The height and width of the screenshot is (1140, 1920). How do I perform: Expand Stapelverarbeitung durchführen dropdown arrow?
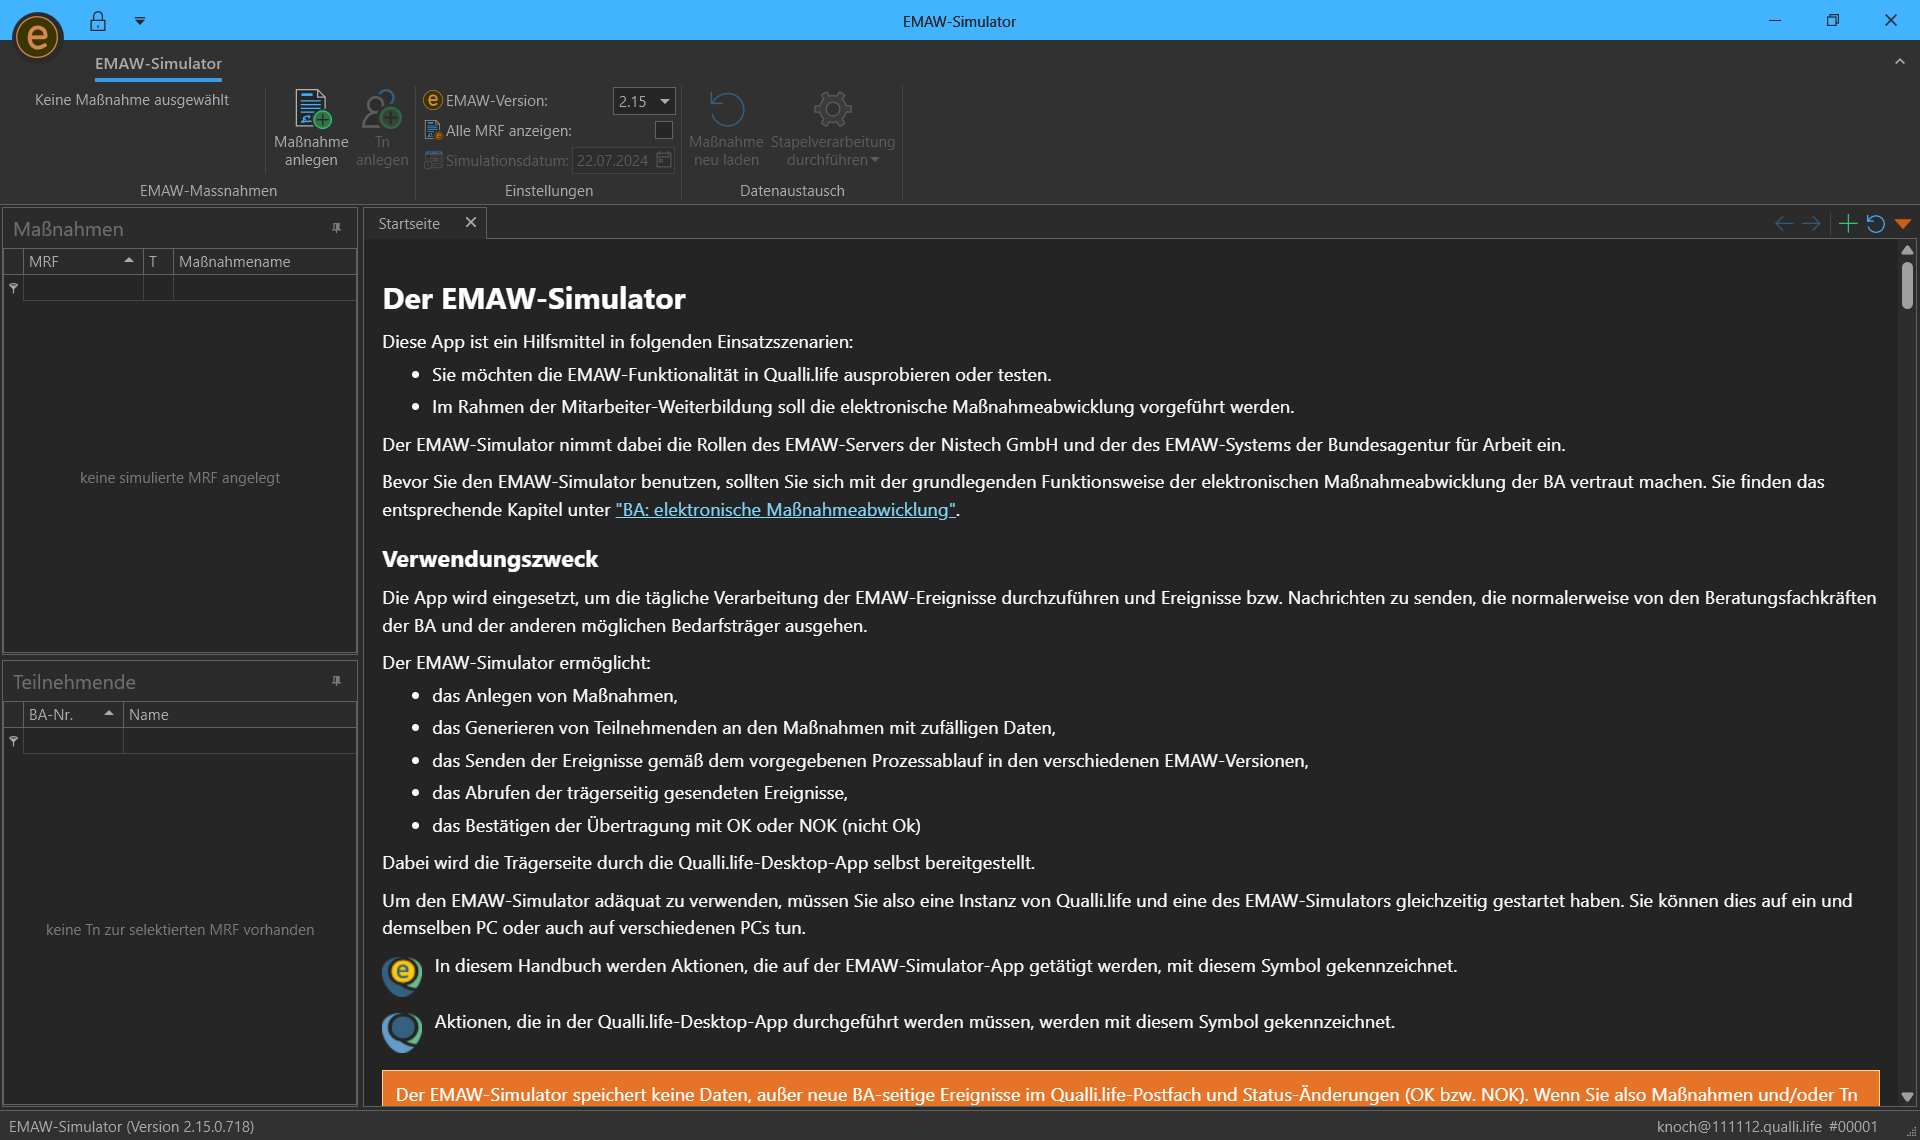[x=875, y=160]
